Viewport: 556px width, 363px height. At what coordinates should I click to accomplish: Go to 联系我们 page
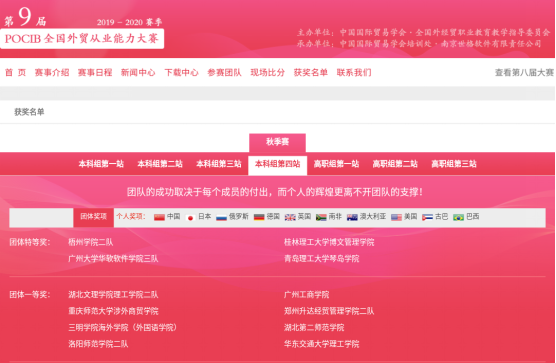pos(354,73)
